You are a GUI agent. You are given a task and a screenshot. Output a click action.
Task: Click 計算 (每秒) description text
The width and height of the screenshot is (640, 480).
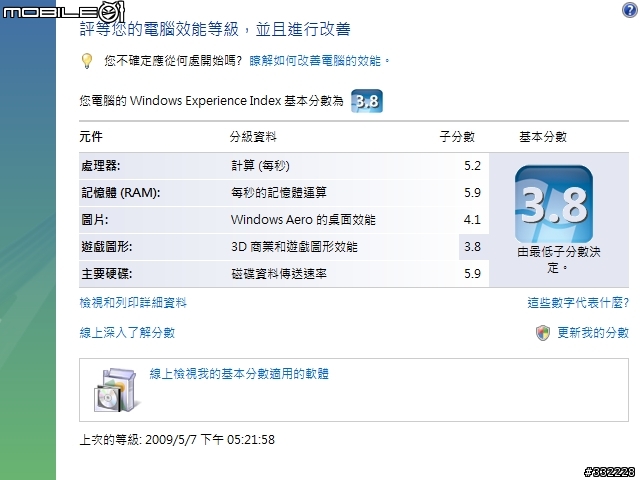click(x=260, y=166)
